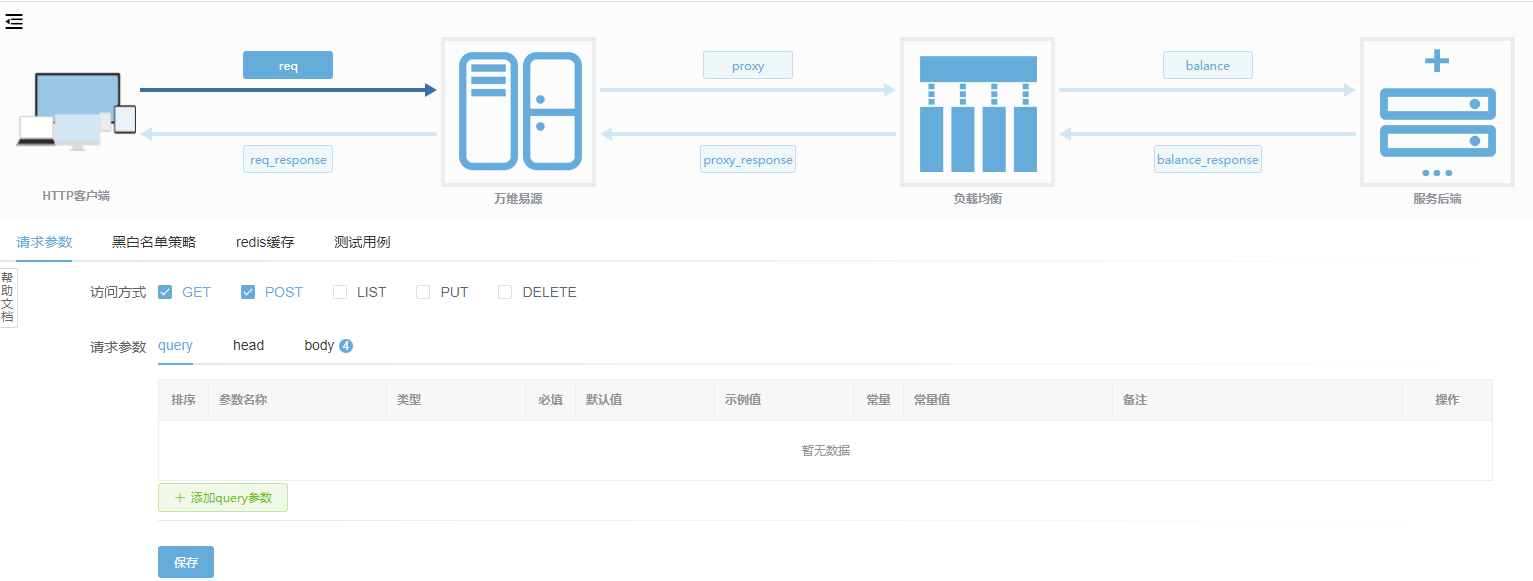
Task: Uncheck the POST method checkbox
Action: (x=248, y=292)
